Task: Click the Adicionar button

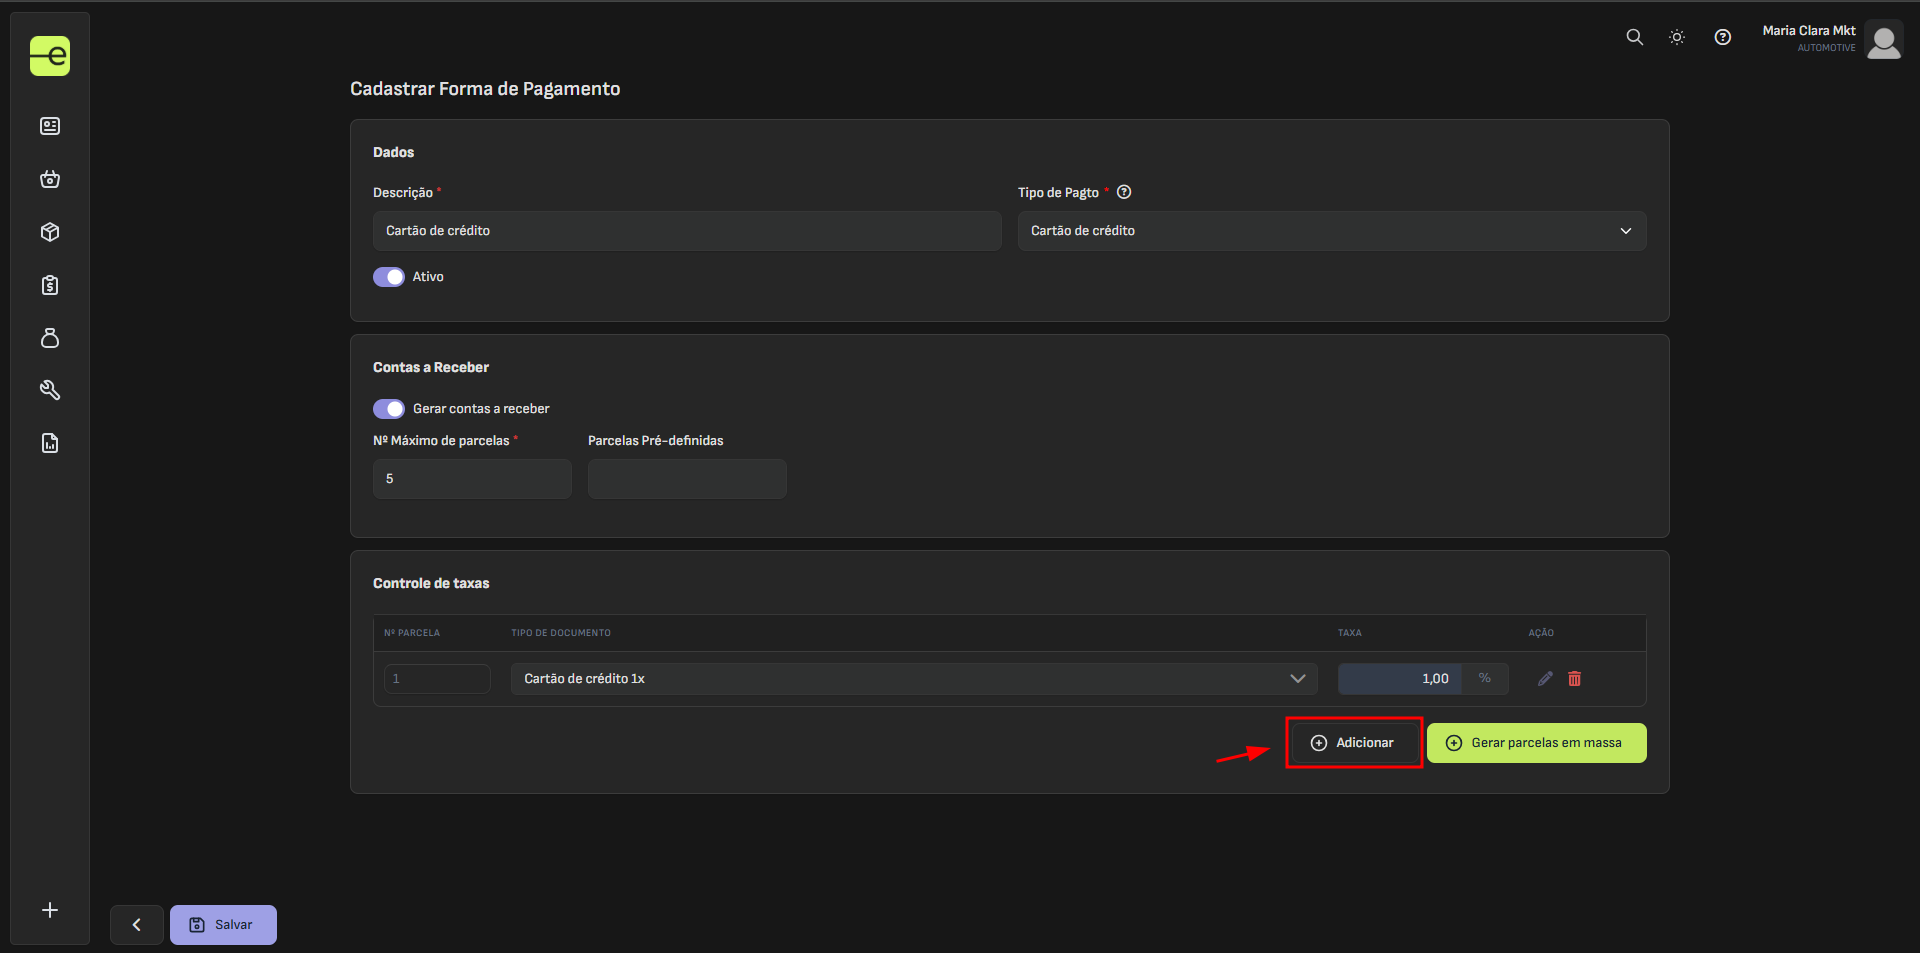Action: pyautogui.click(x=1353, y=743)
